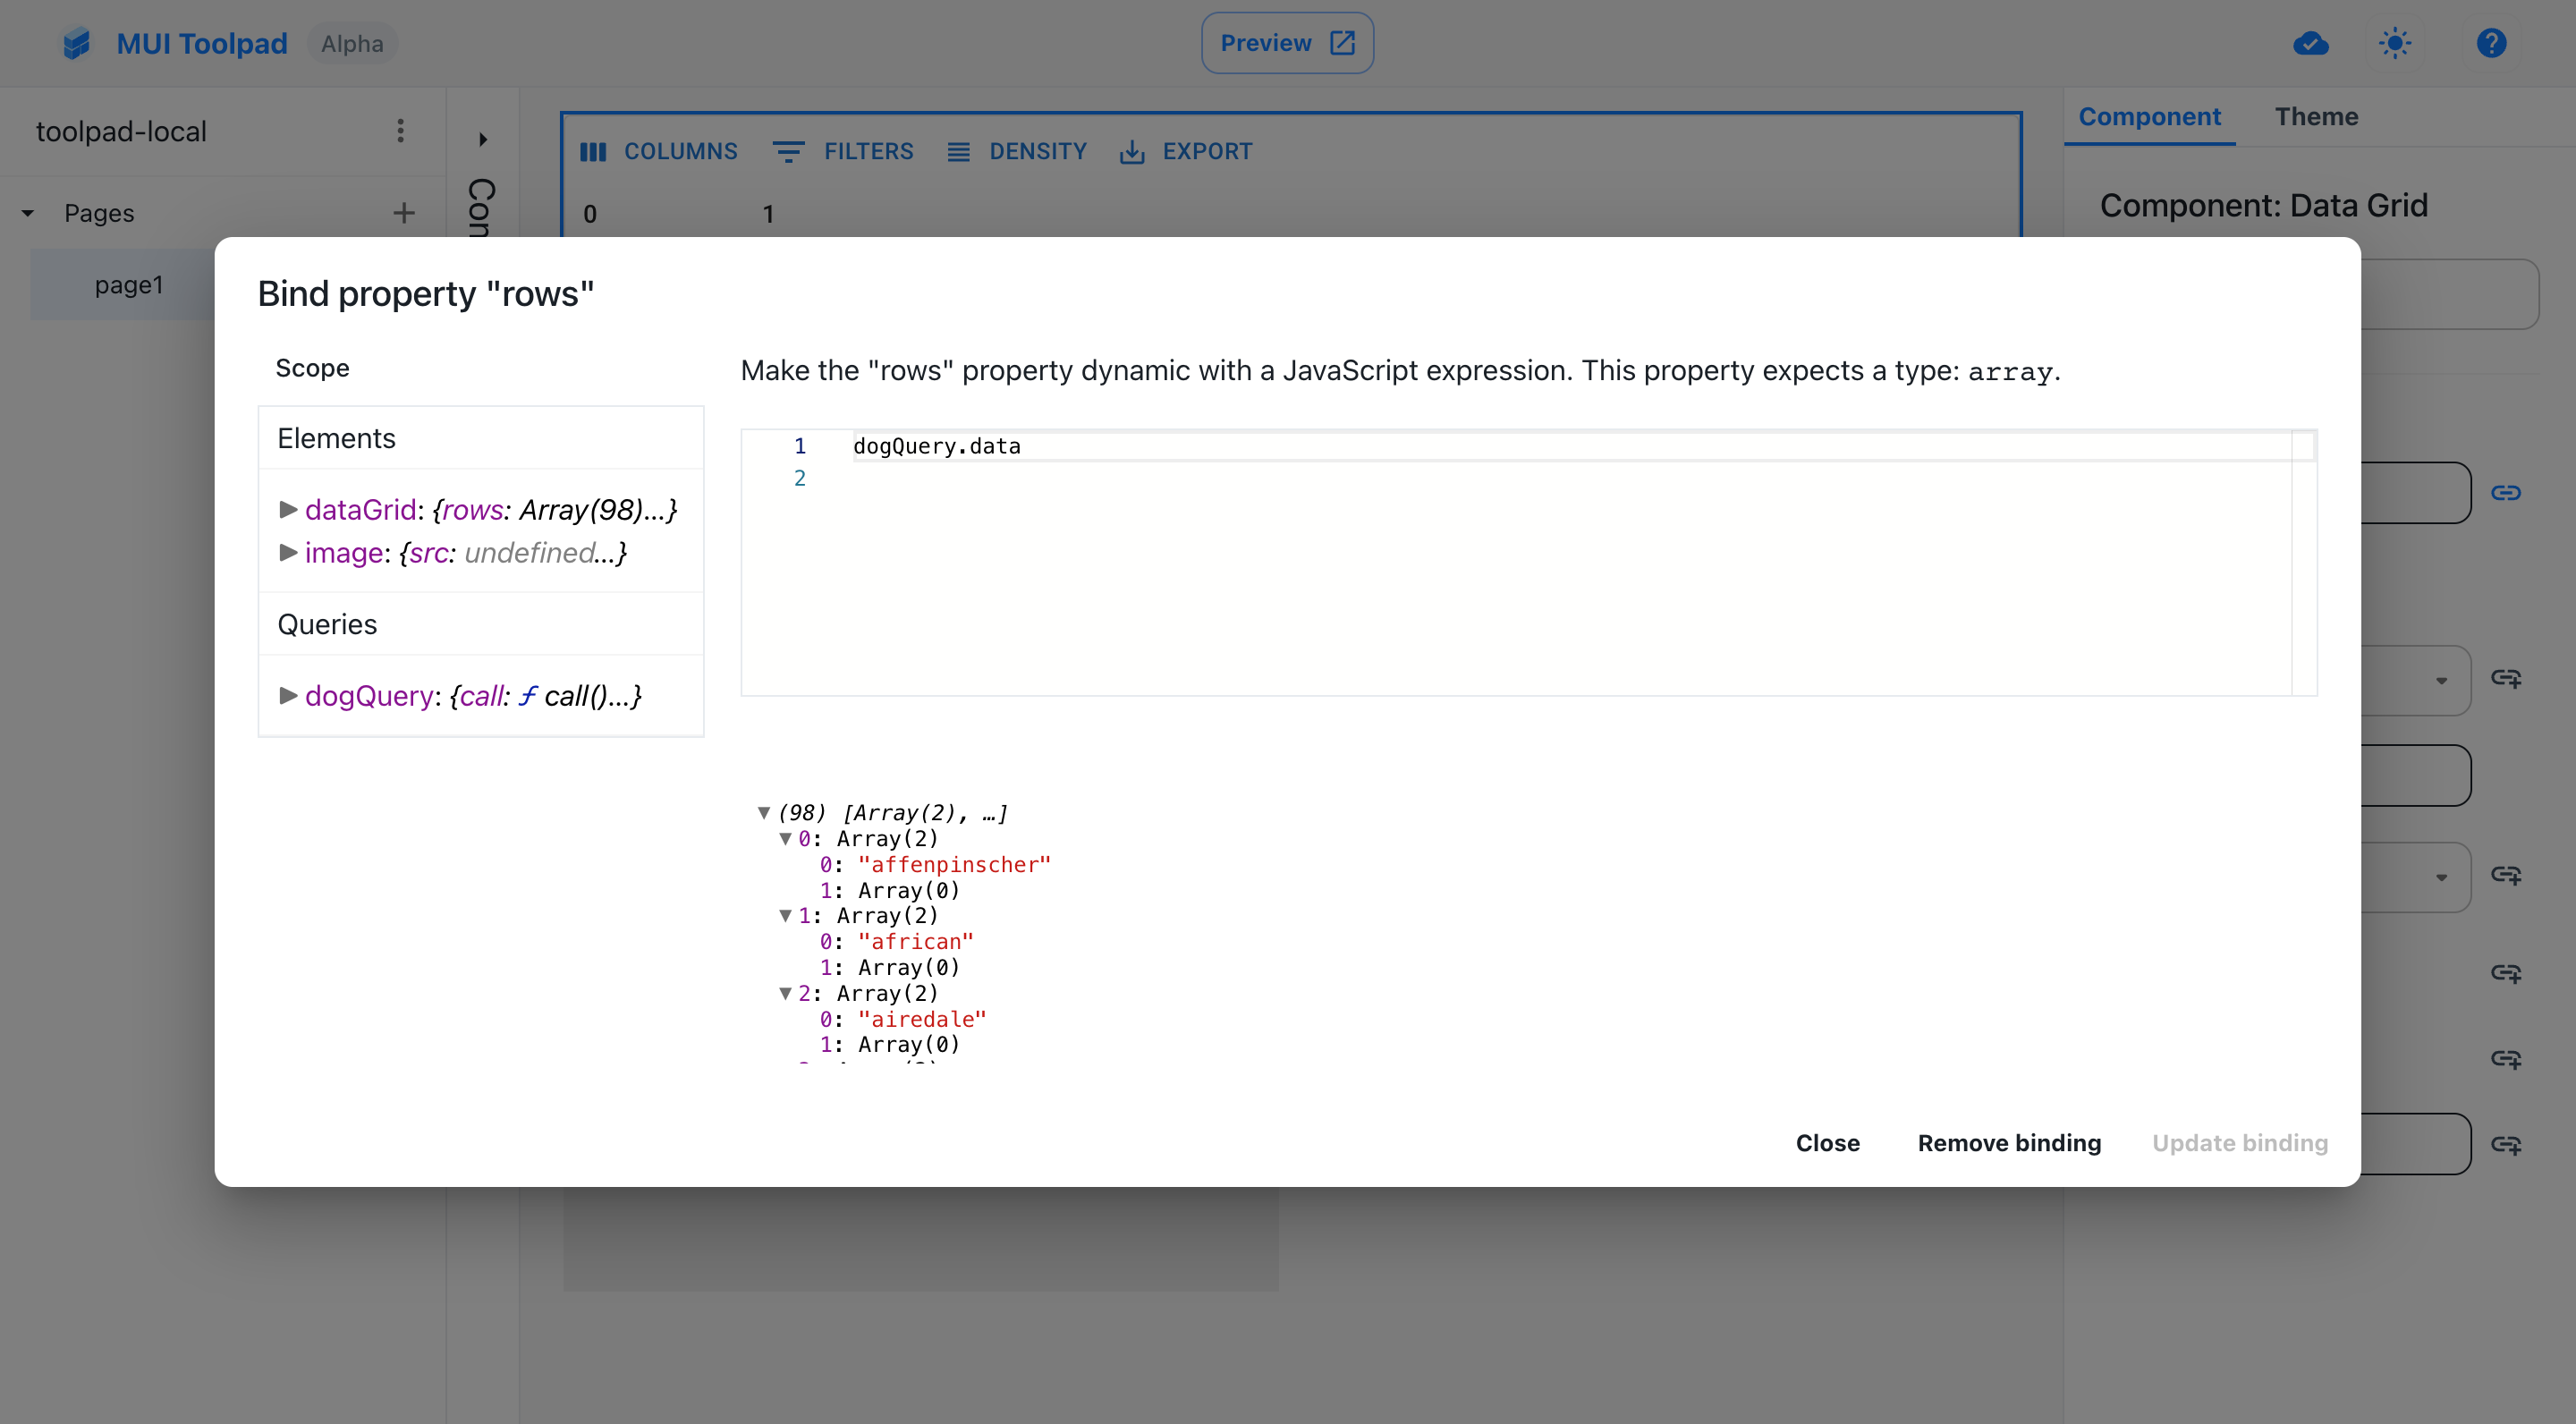
Task: Open the grid FILTERS panel
Action: [x=844, y=151]
